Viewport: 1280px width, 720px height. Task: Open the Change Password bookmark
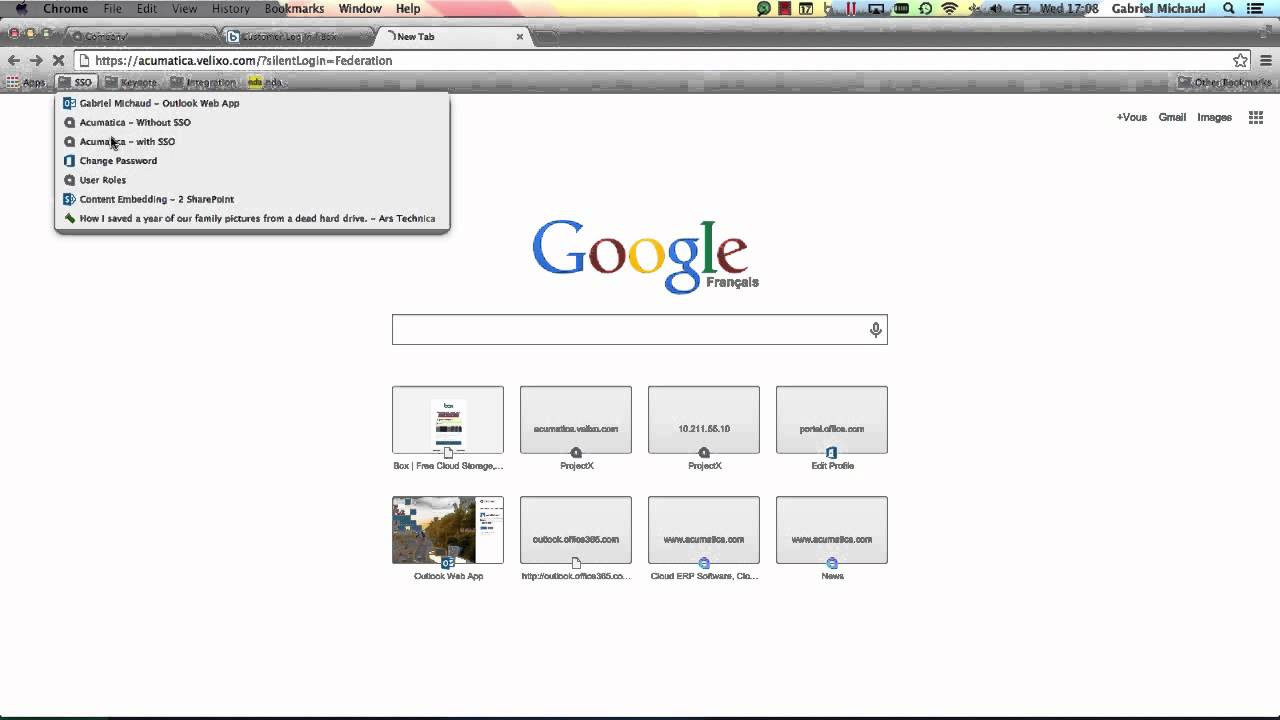pyautogui.click(x=252, y=160)
